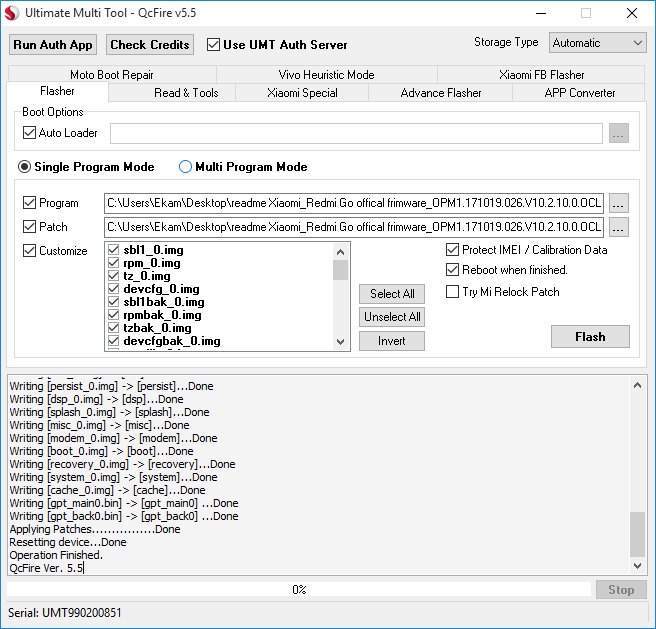This screenshot has width=656, height=629.
Task: Click Unselect All button
Action: [392, 317]
